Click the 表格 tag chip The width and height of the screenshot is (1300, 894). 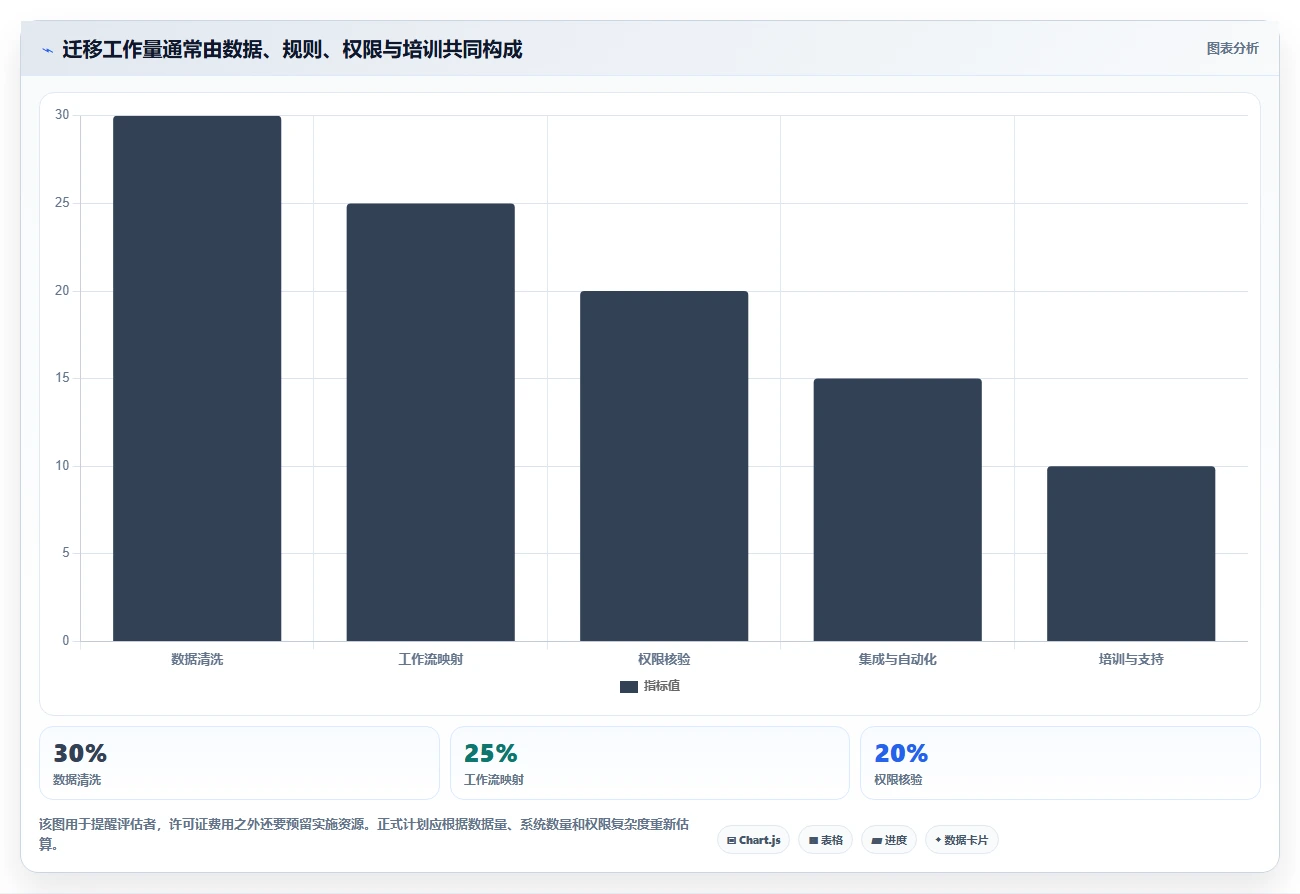pyautogui.click(x=825, y=840)
